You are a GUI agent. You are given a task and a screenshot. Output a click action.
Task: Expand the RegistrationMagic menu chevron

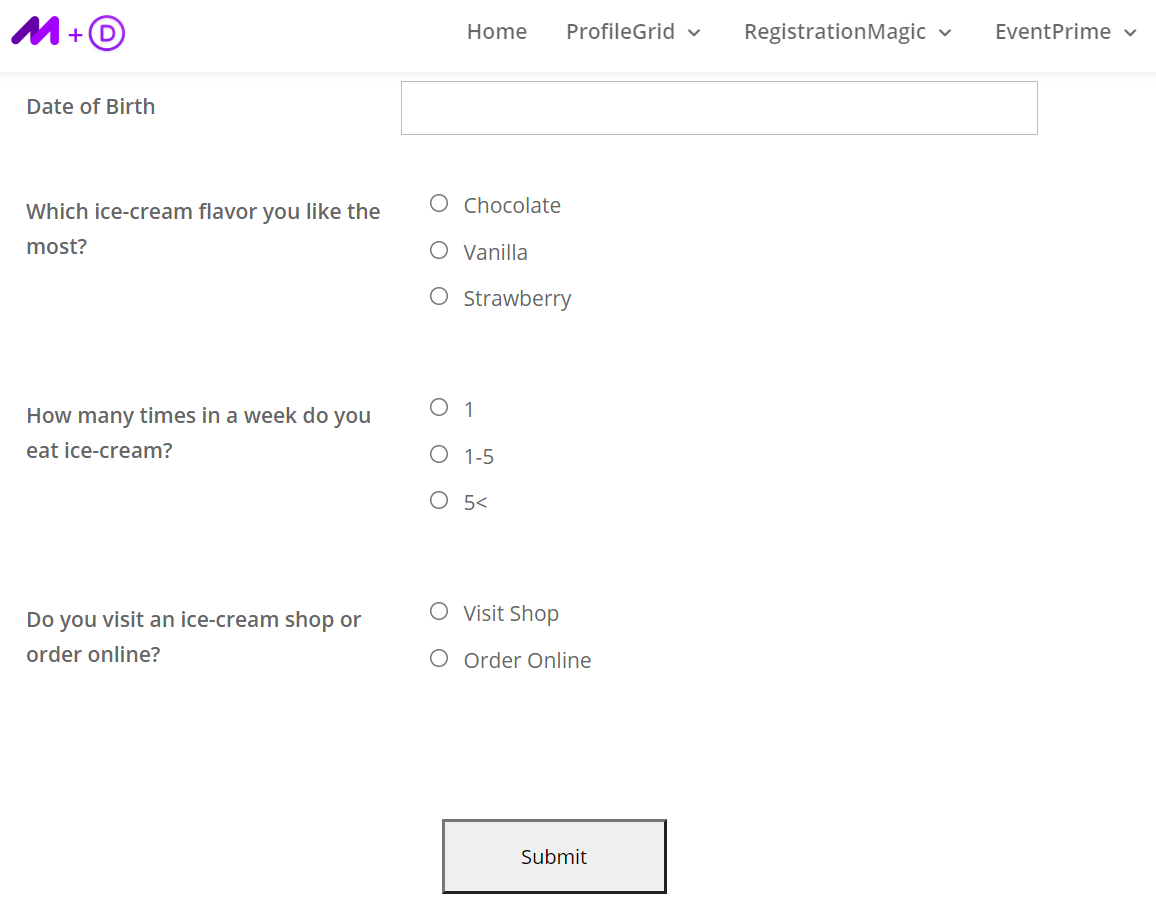945,32
